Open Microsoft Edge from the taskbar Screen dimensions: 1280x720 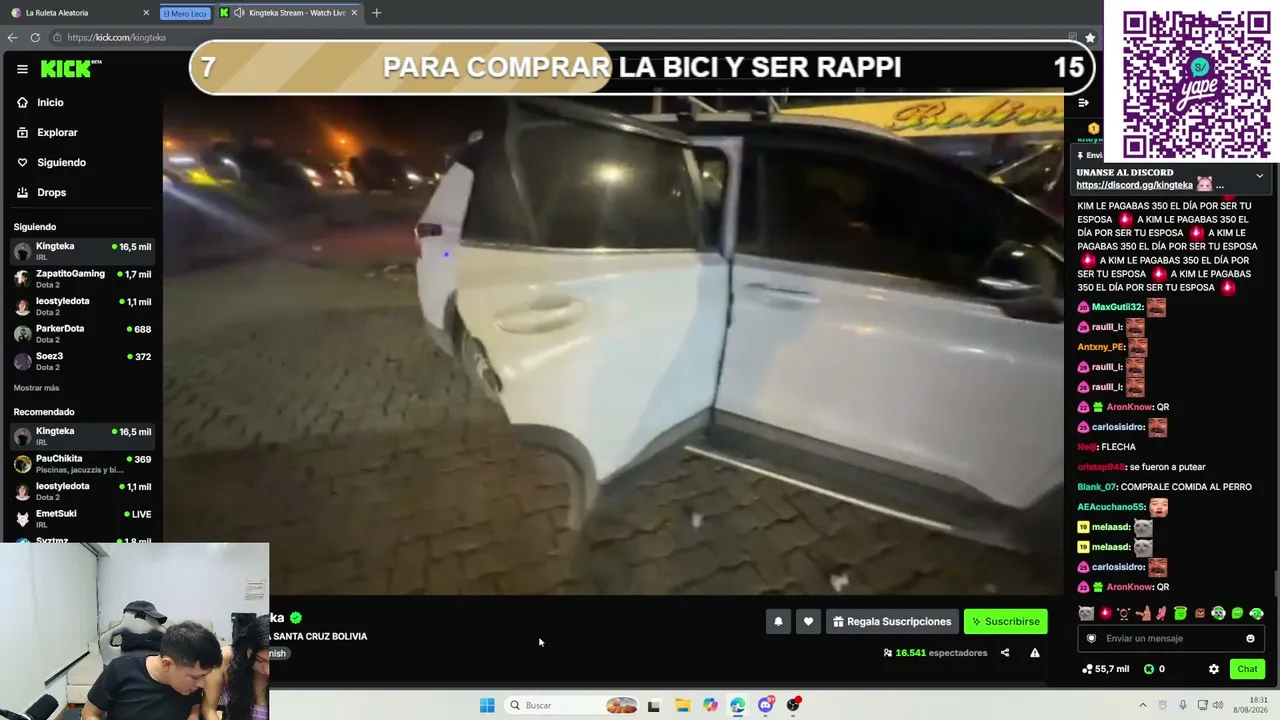pyautogui.click(x=737, y=705)
